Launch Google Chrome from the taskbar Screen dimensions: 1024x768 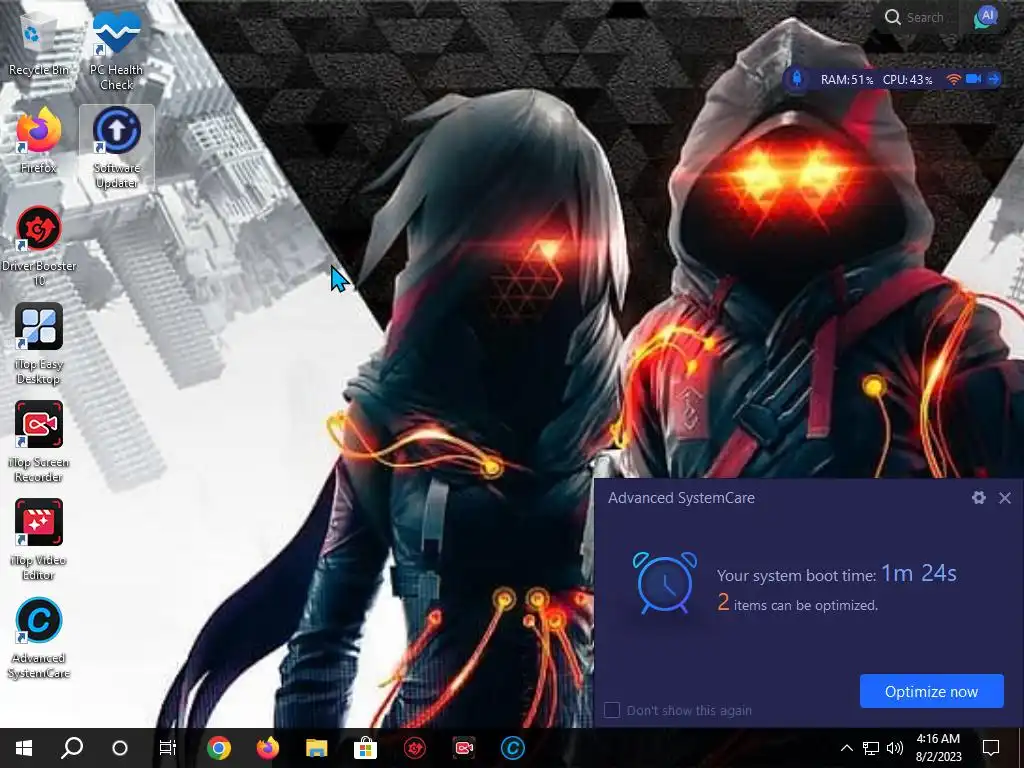pos(219,748)
